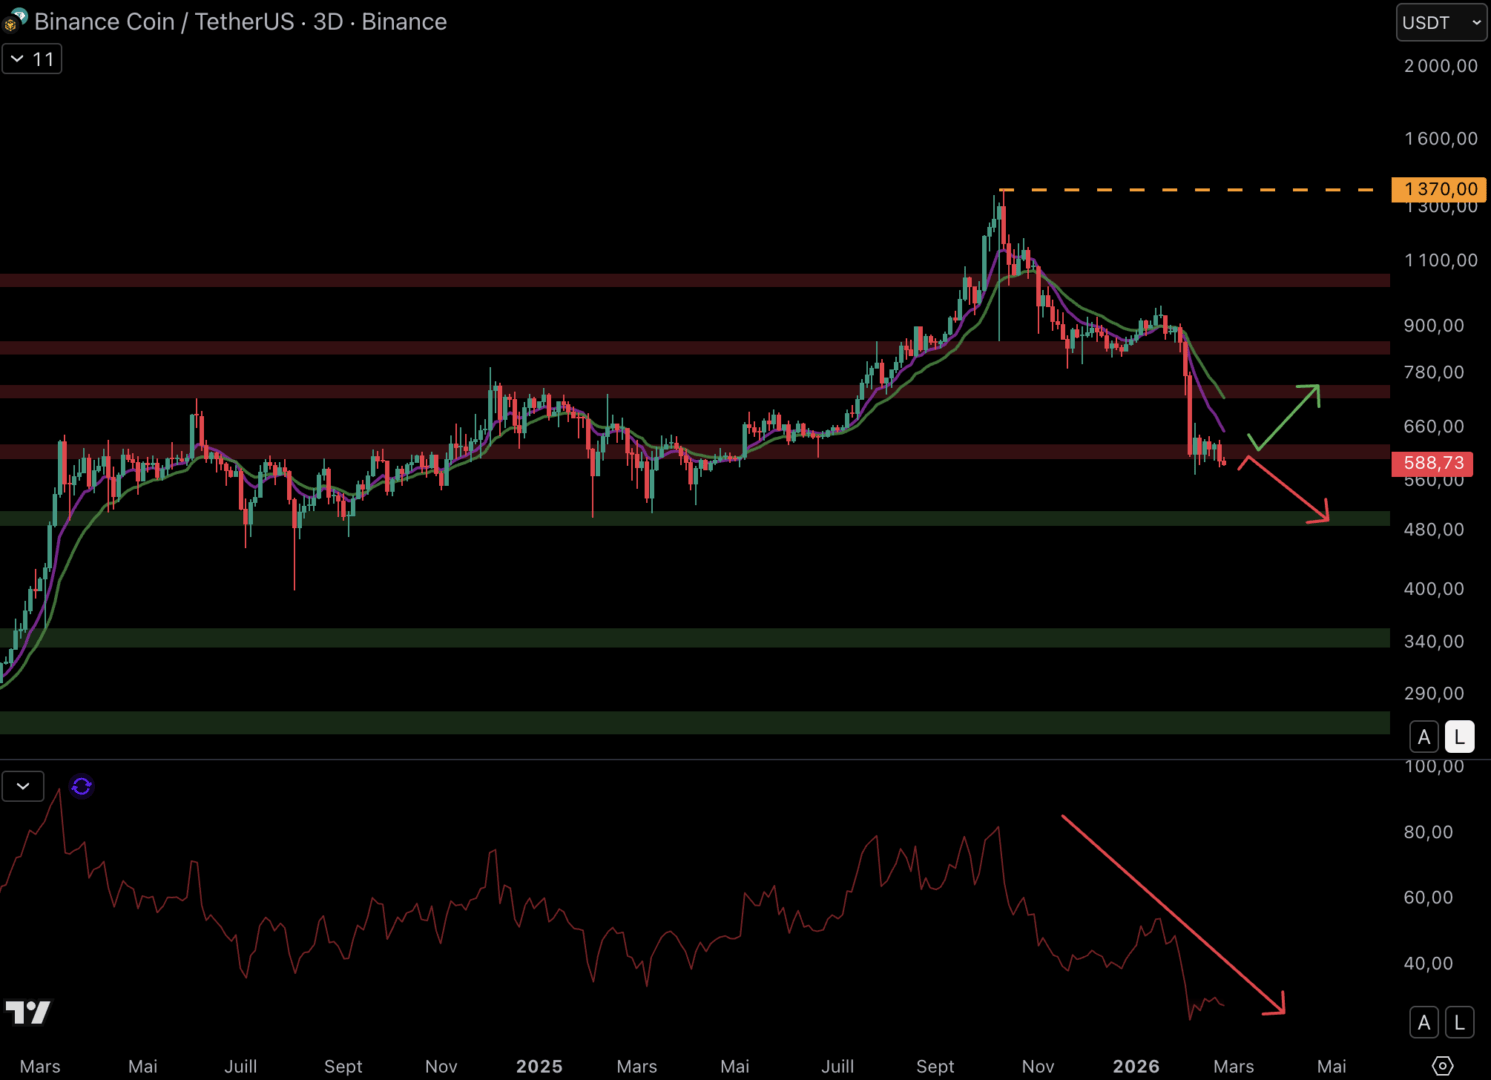Toggle auto scale 'A' on lower indicator pane
This screenshot has height=1080, width=1491.
[x=1424, y=1022]
